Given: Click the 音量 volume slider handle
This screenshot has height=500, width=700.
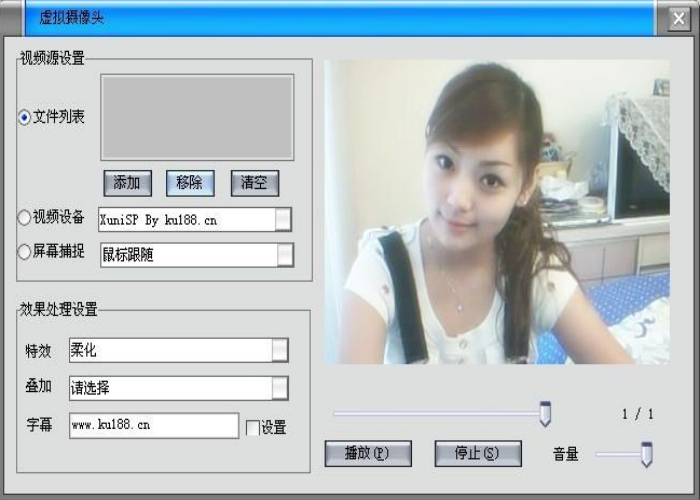Looking at the screenshot, I should point(646,454).
